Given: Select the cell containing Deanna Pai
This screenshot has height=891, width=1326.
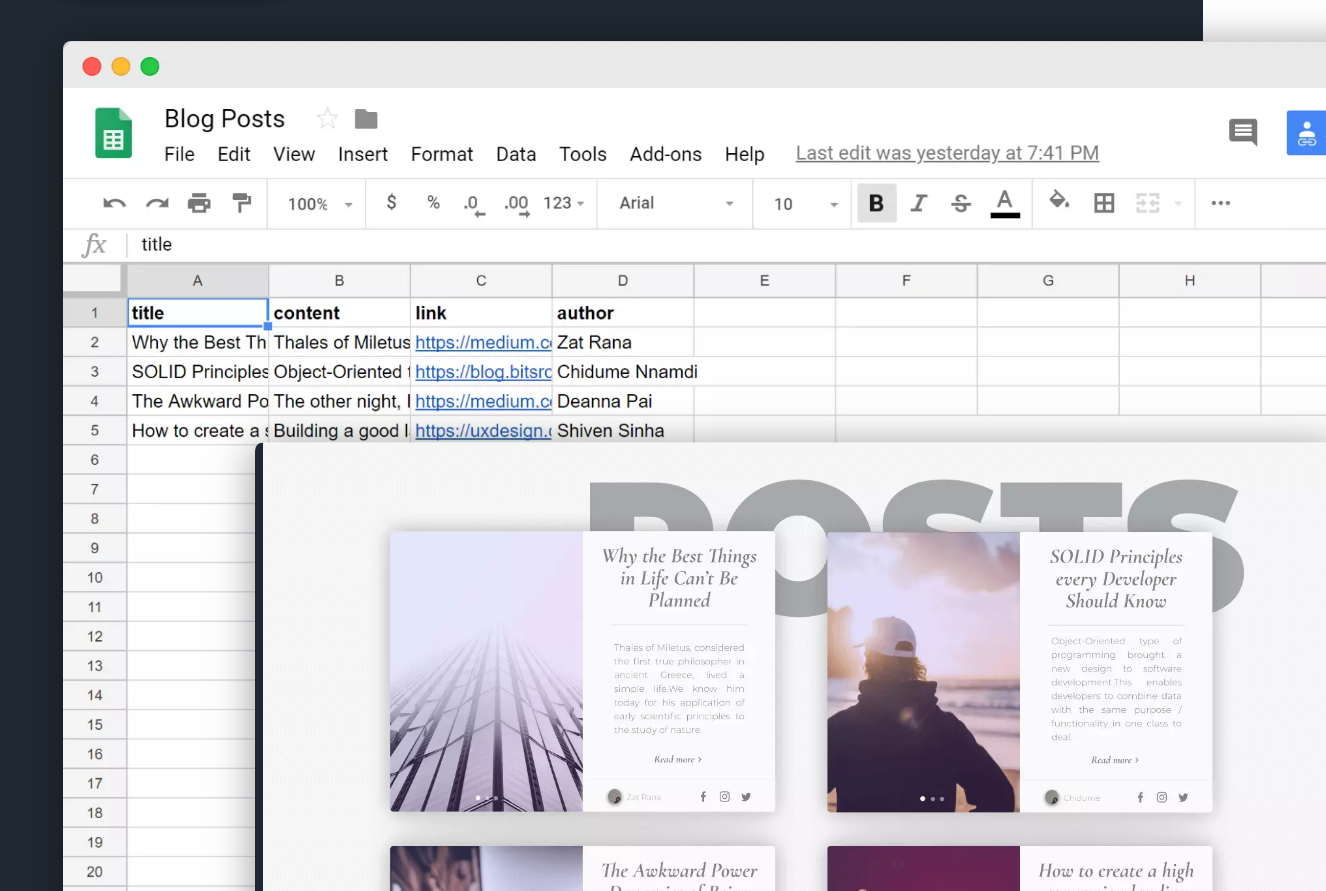Looking at the screenshot, I should click(623, 401).
